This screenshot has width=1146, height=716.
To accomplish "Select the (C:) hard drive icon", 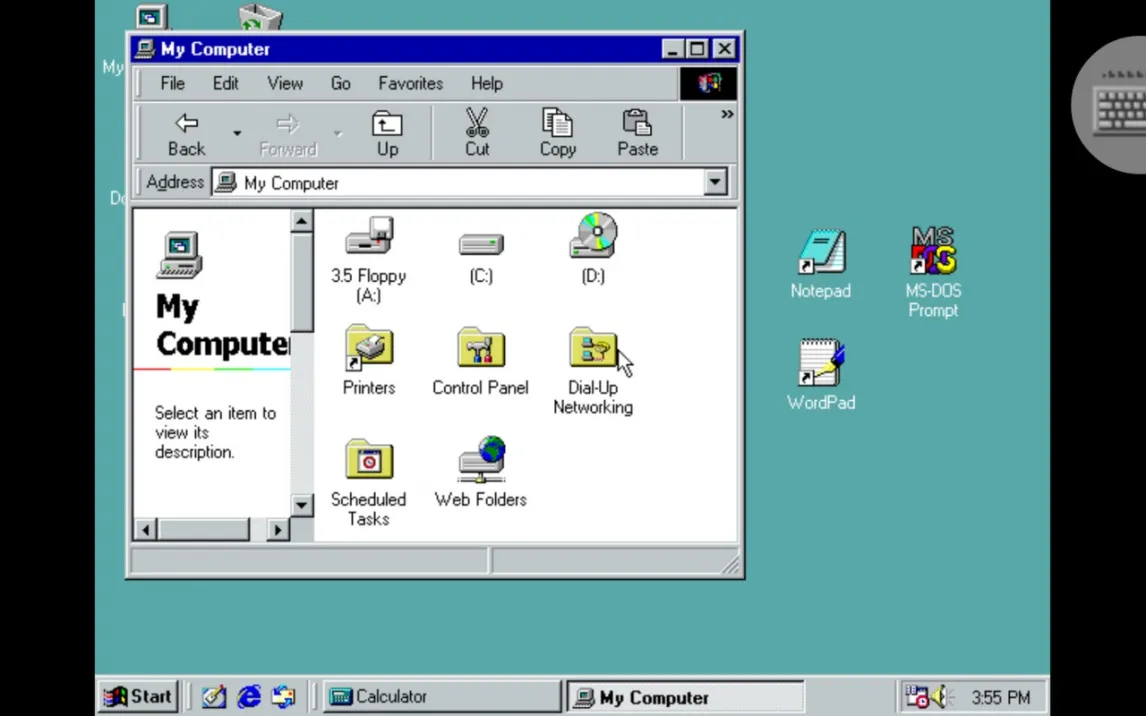I will click(x=481, y=244).
